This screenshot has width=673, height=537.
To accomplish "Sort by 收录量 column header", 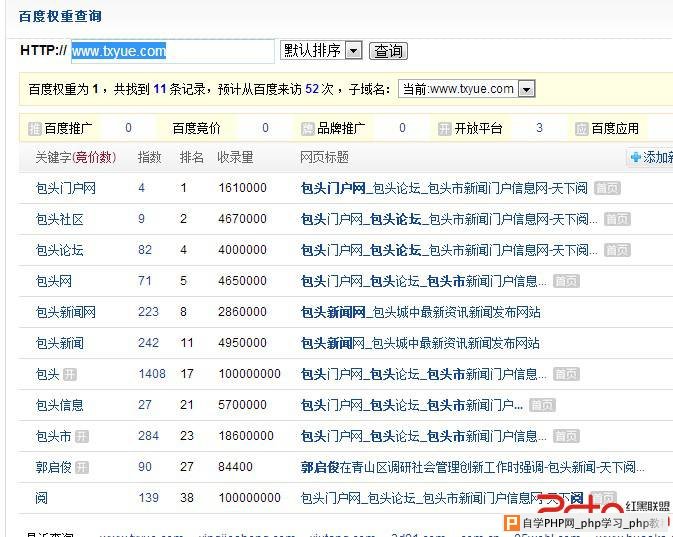I will (x=235, y=158).
